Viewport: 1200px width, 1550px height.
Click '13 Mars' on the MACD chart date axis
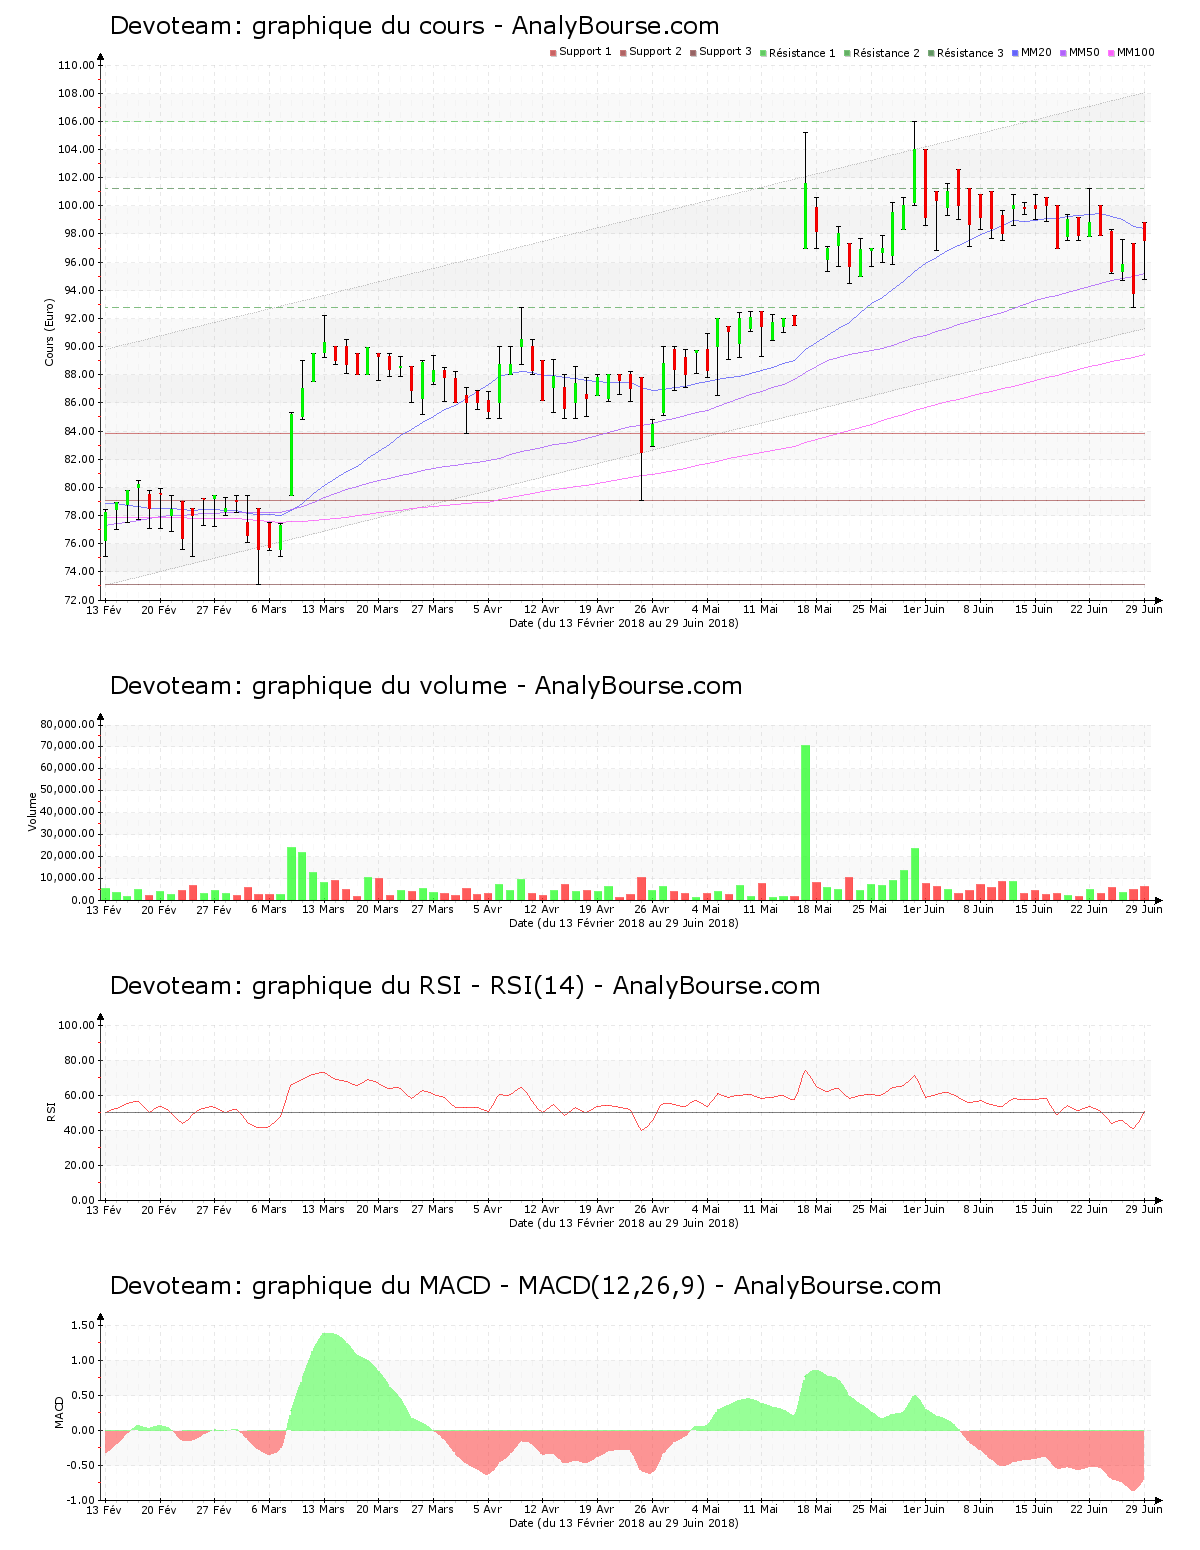click(x=323, y=1509)
